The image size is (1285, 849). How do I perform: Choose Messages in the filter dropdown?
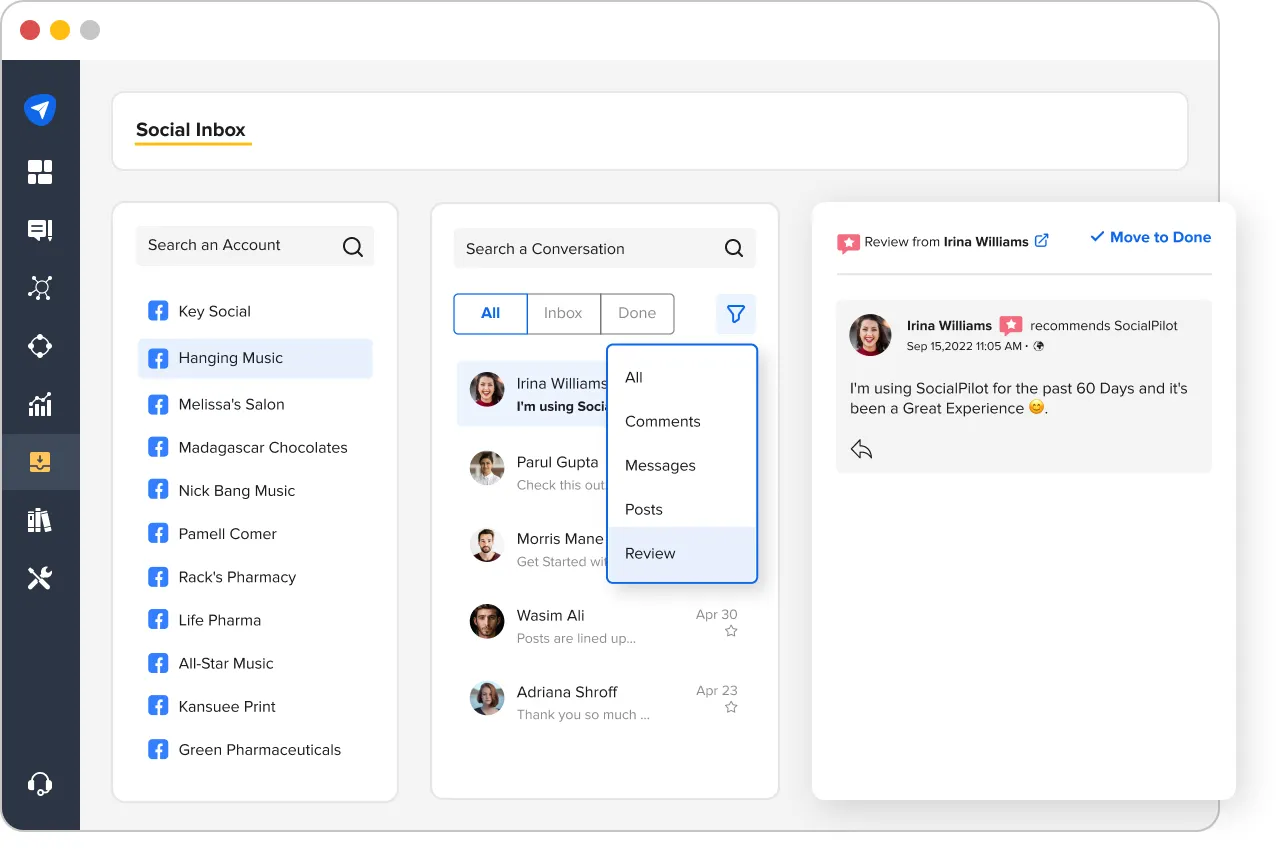(682, 465)
